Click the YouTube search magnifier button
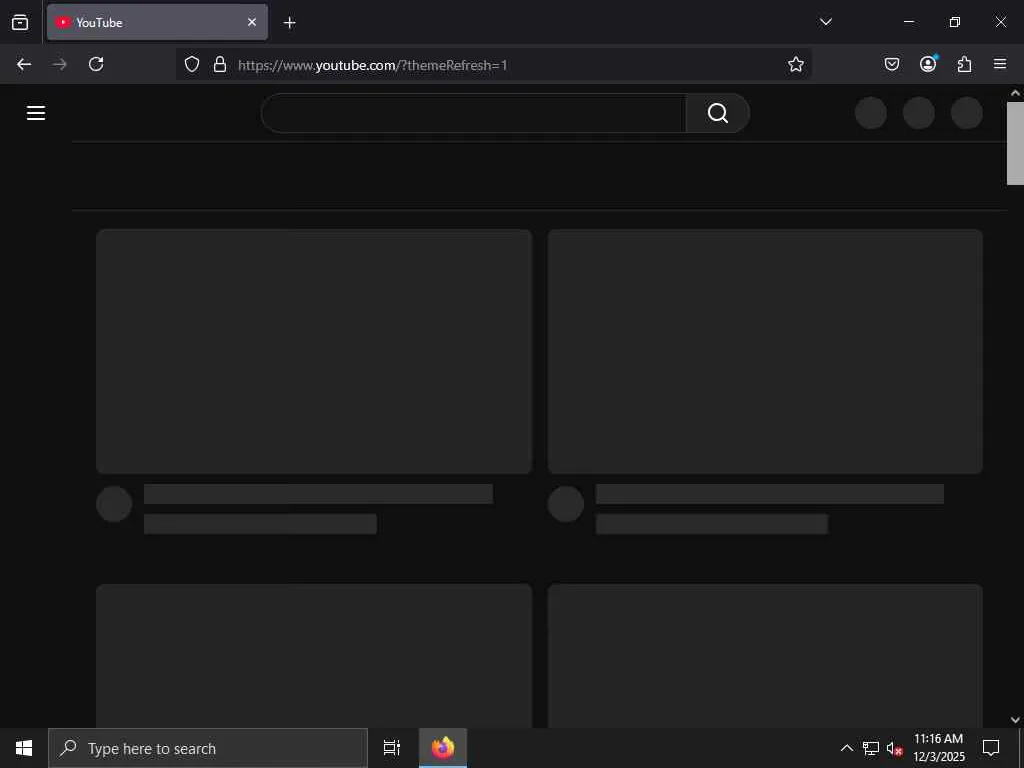This screenshot has width=1024, height=768. pos(718,113)
